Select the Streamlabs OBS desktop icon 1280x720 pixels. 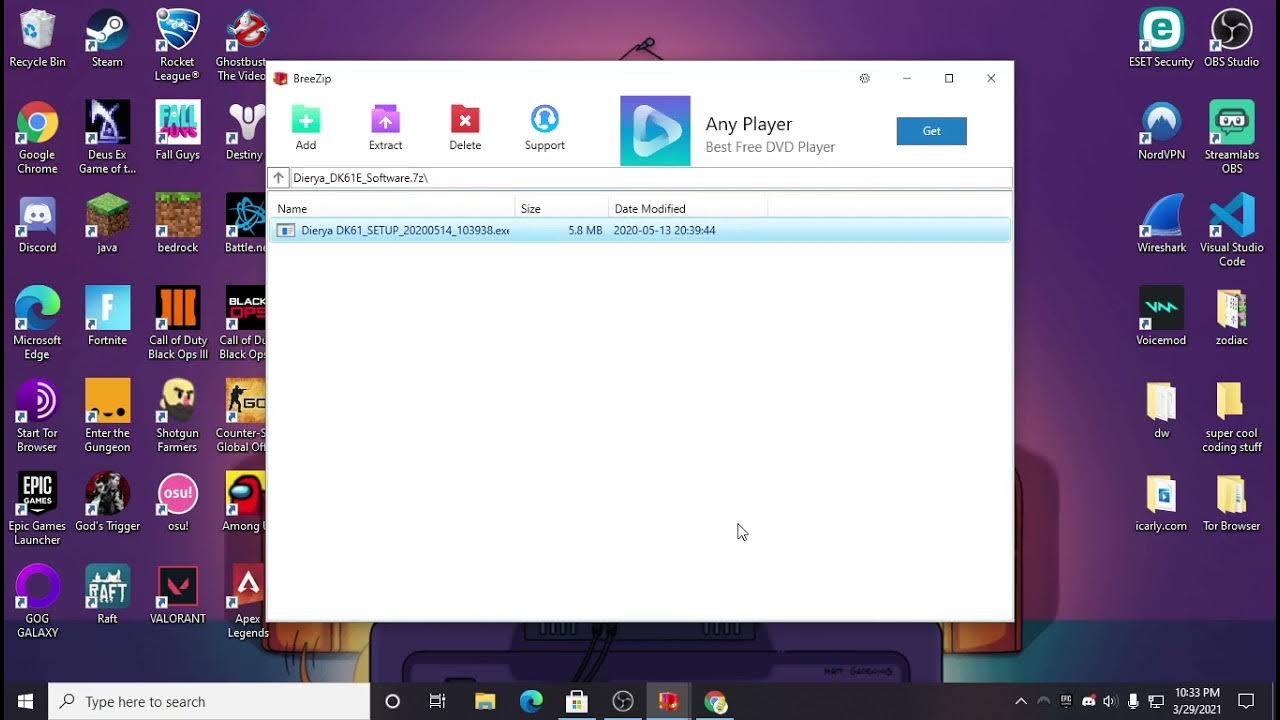(1231, 138)
